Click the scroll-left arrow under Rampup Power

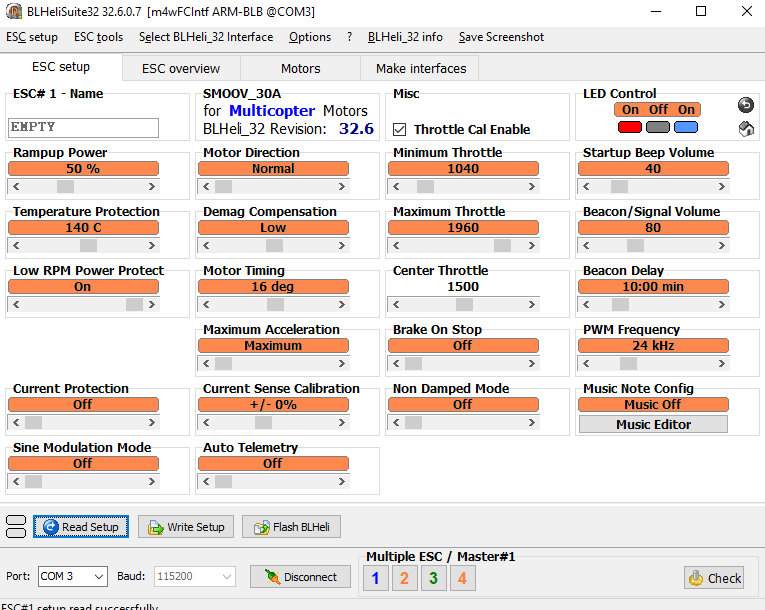[x=16, y=186]
